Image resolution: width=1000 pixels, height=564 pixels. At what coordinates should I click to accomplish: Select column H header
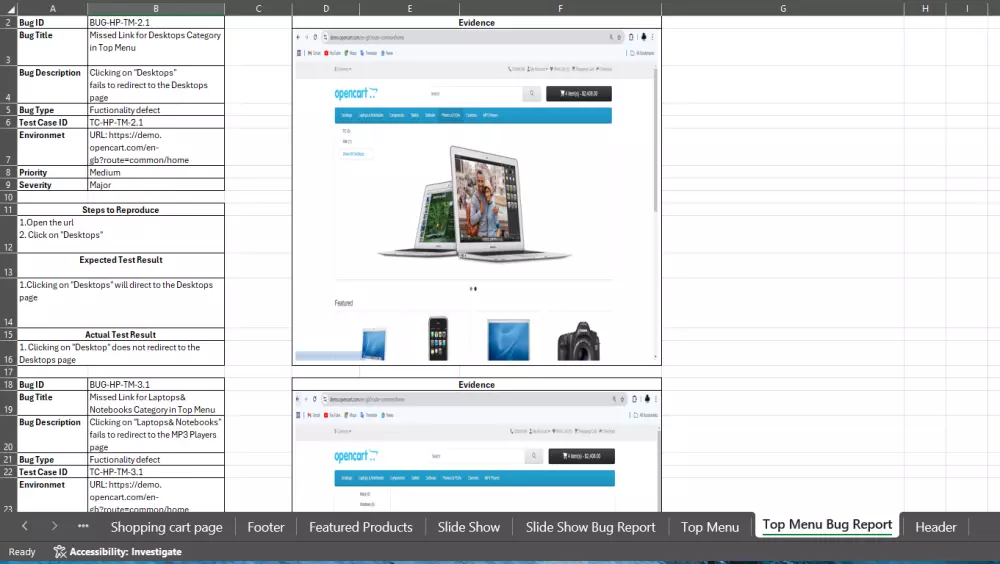pos(925,9)
